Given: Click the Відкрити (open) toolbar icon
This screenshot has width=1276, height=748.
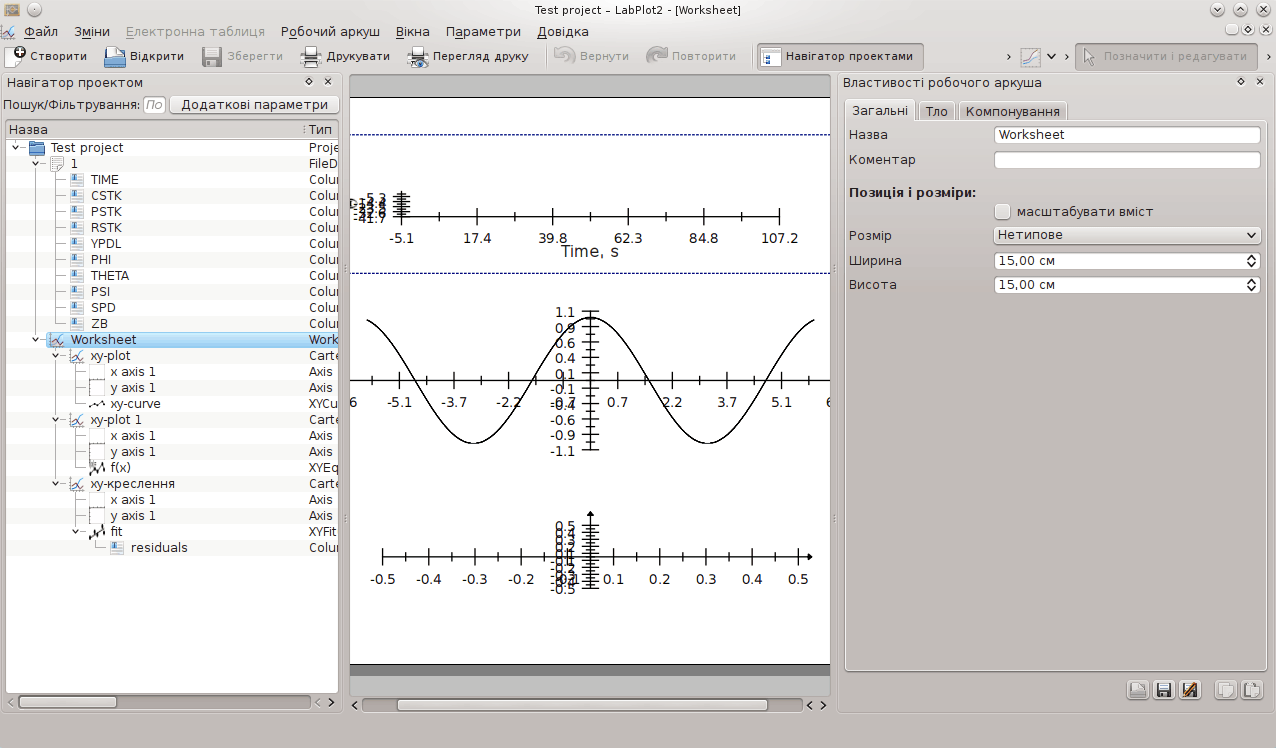Looking at the screenshot, I should [114, 56].
